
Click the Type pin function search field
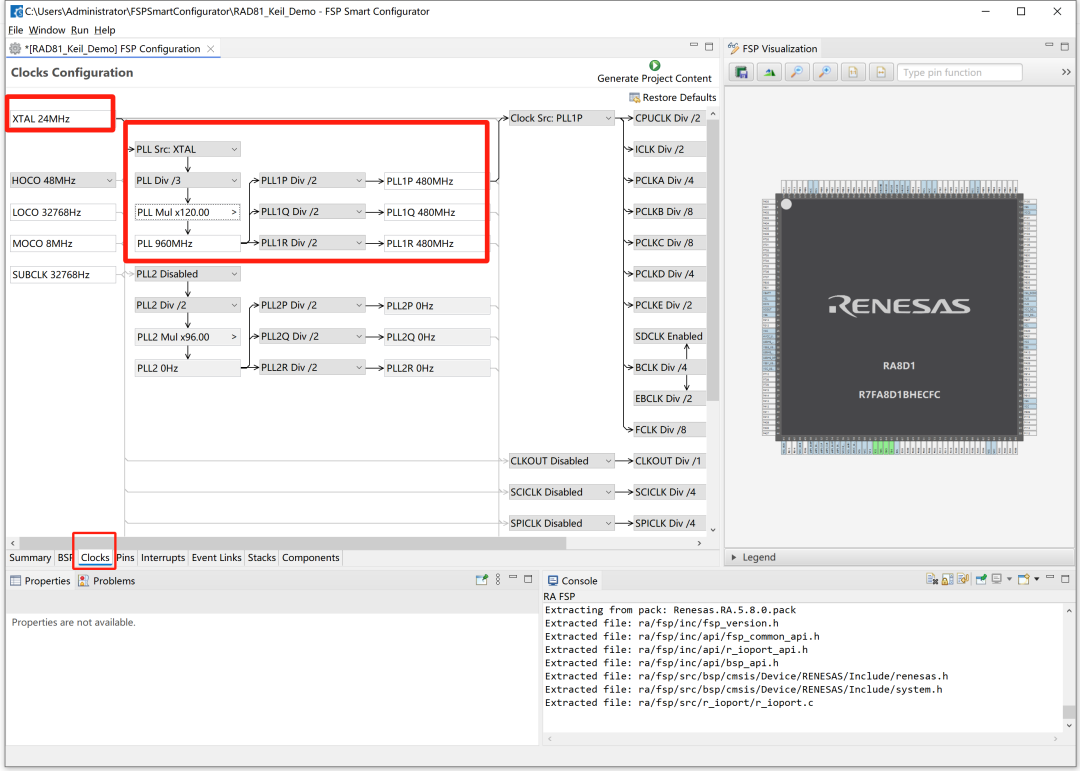click(x=959, y=72)
